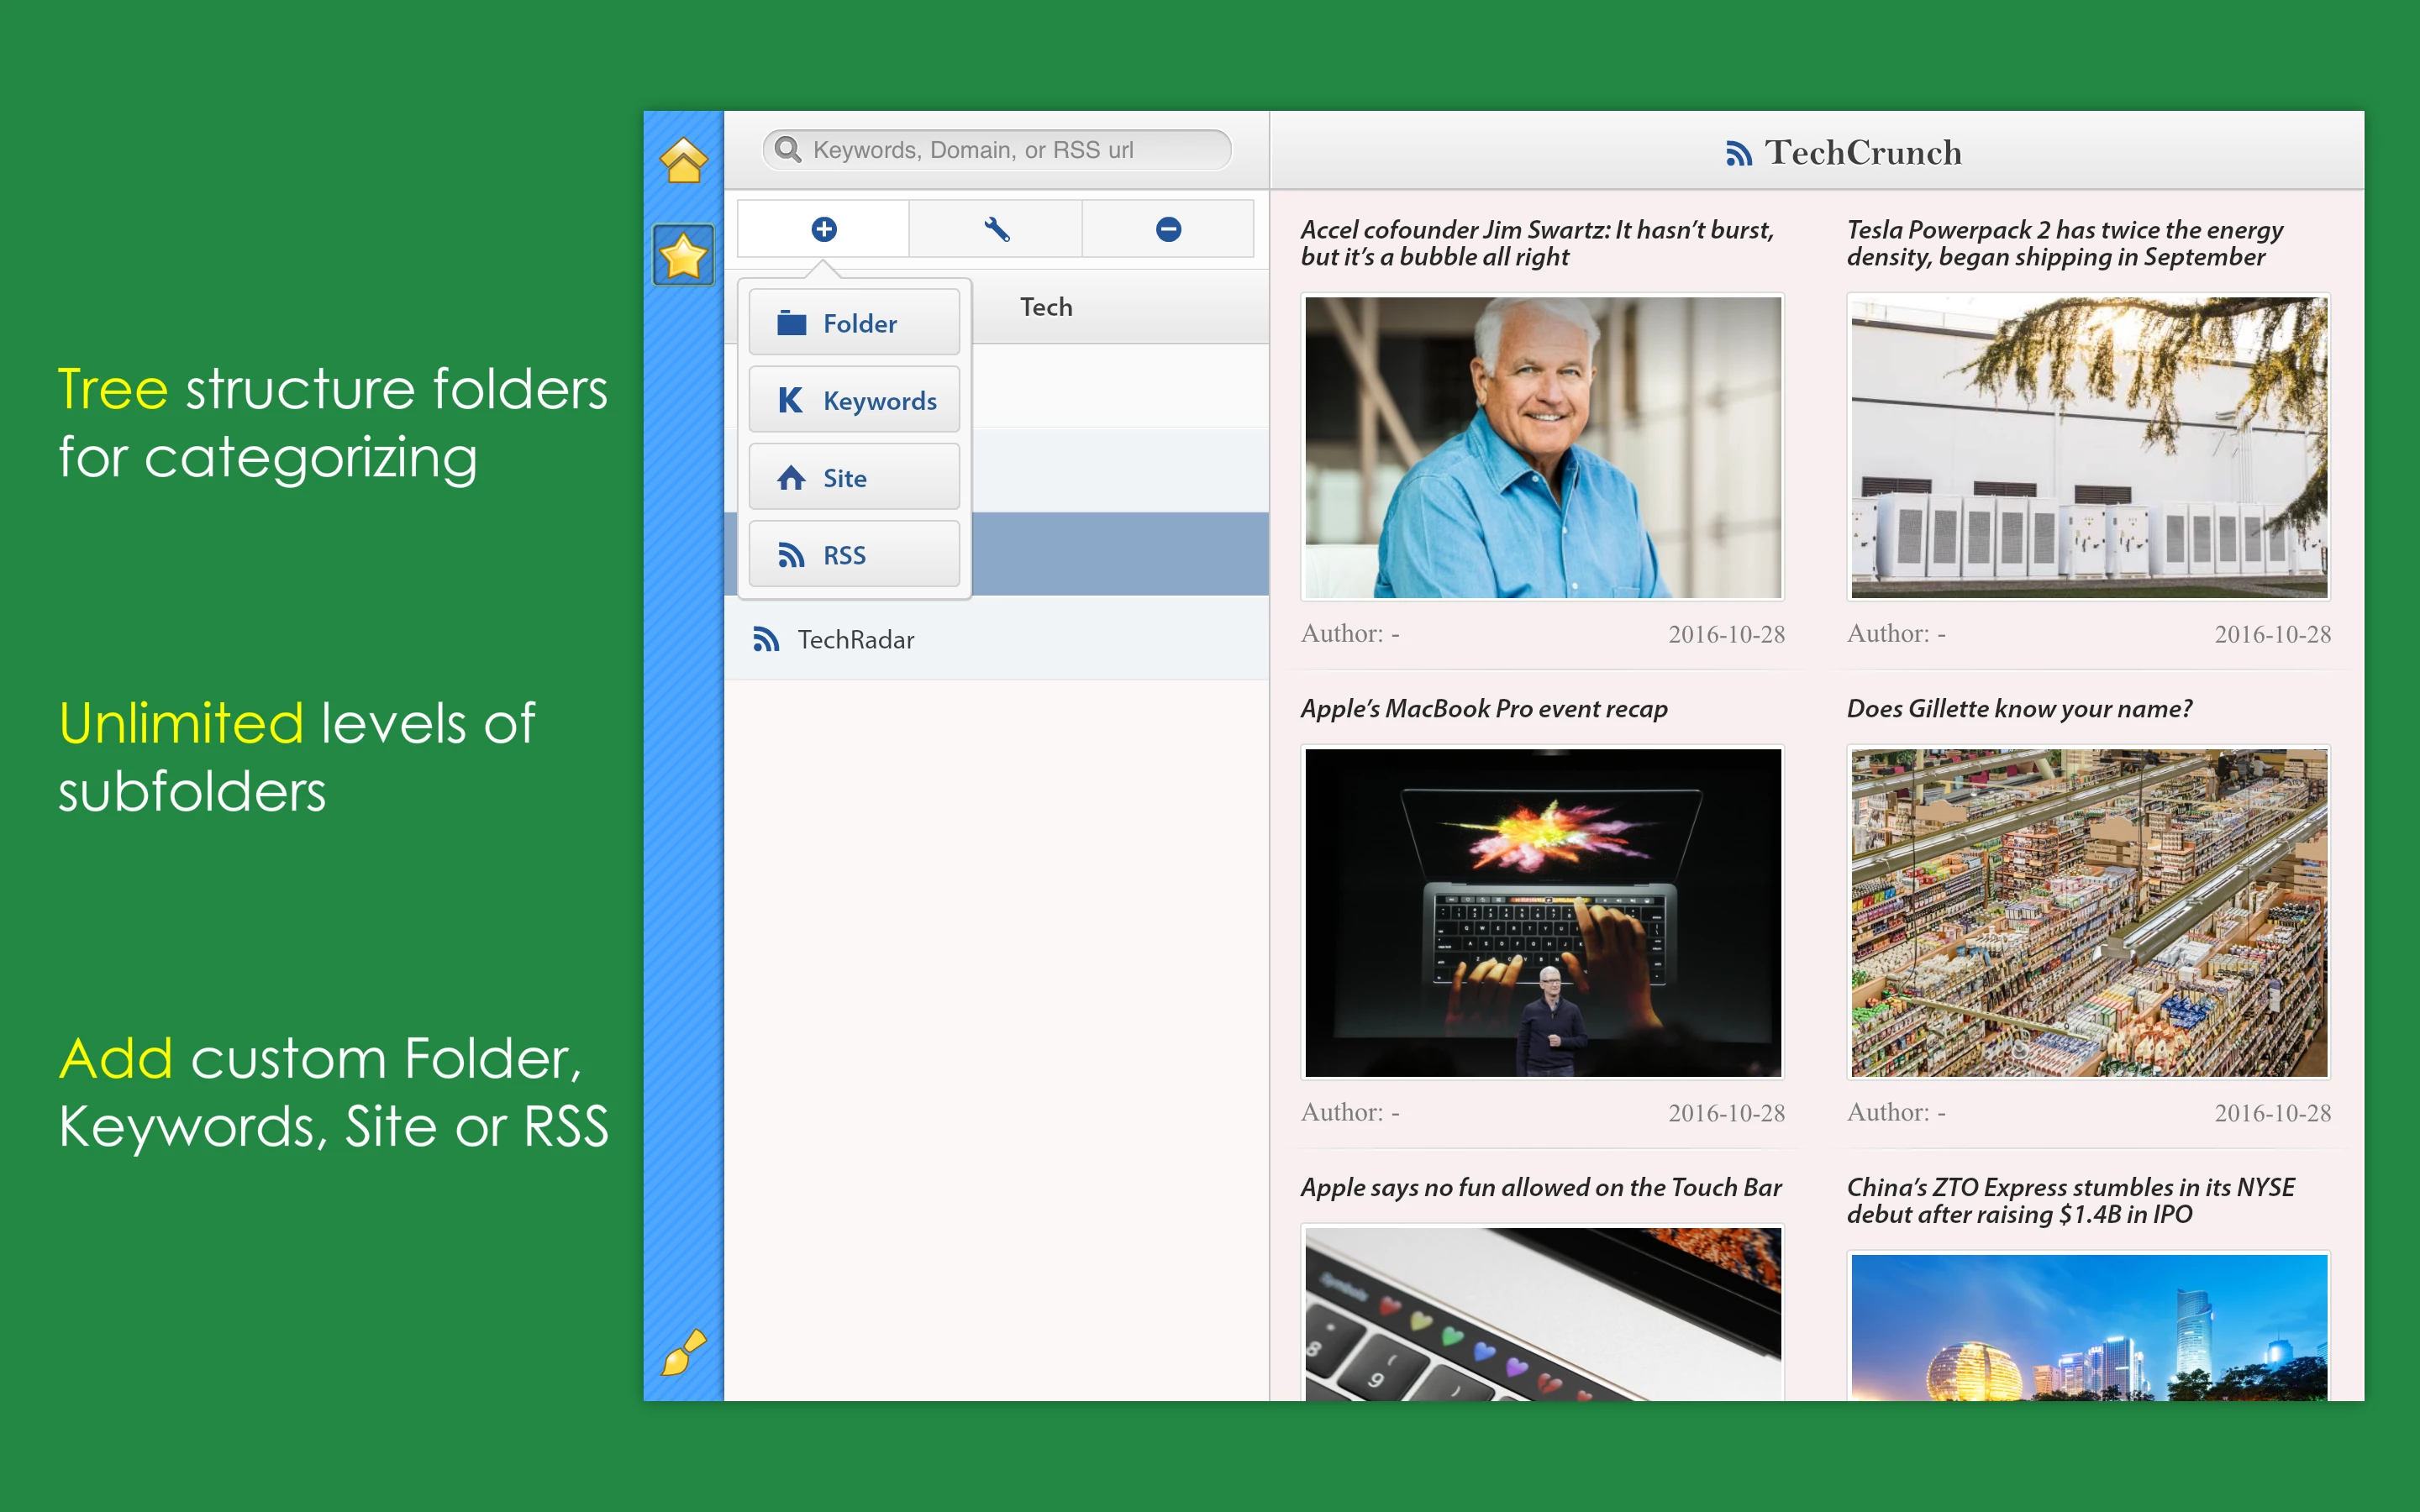Open the Gillette supermarket aisle image

click(2088, 912)
